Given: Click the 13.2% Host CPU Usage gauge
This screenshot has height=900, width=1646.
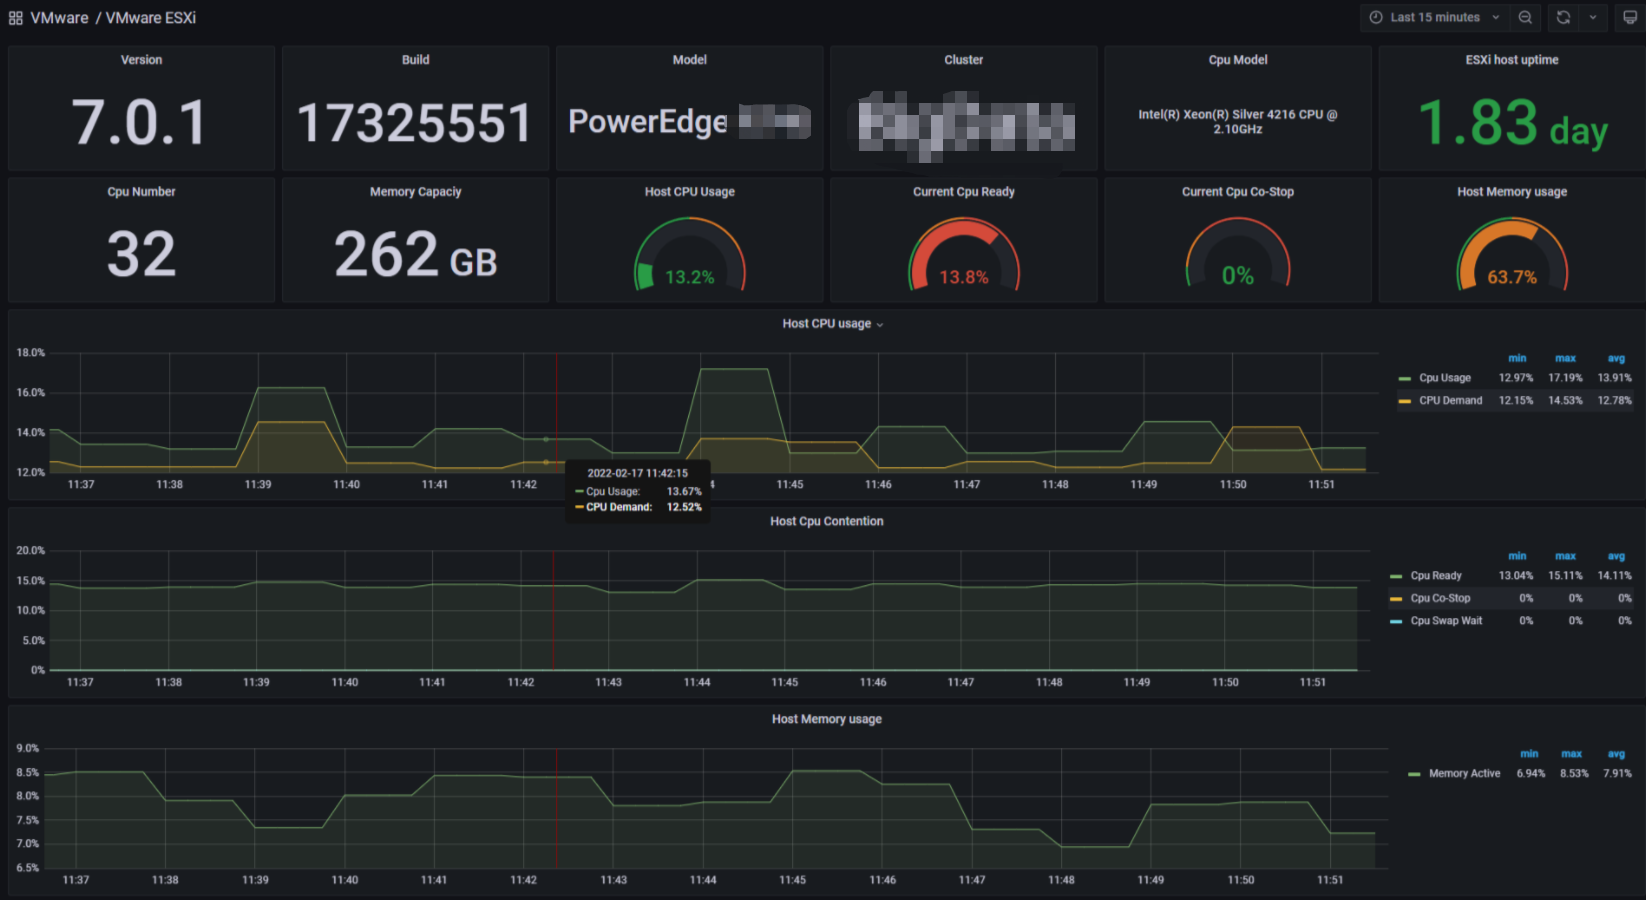Looking at the screenshot, I should (x=689, y=256).
